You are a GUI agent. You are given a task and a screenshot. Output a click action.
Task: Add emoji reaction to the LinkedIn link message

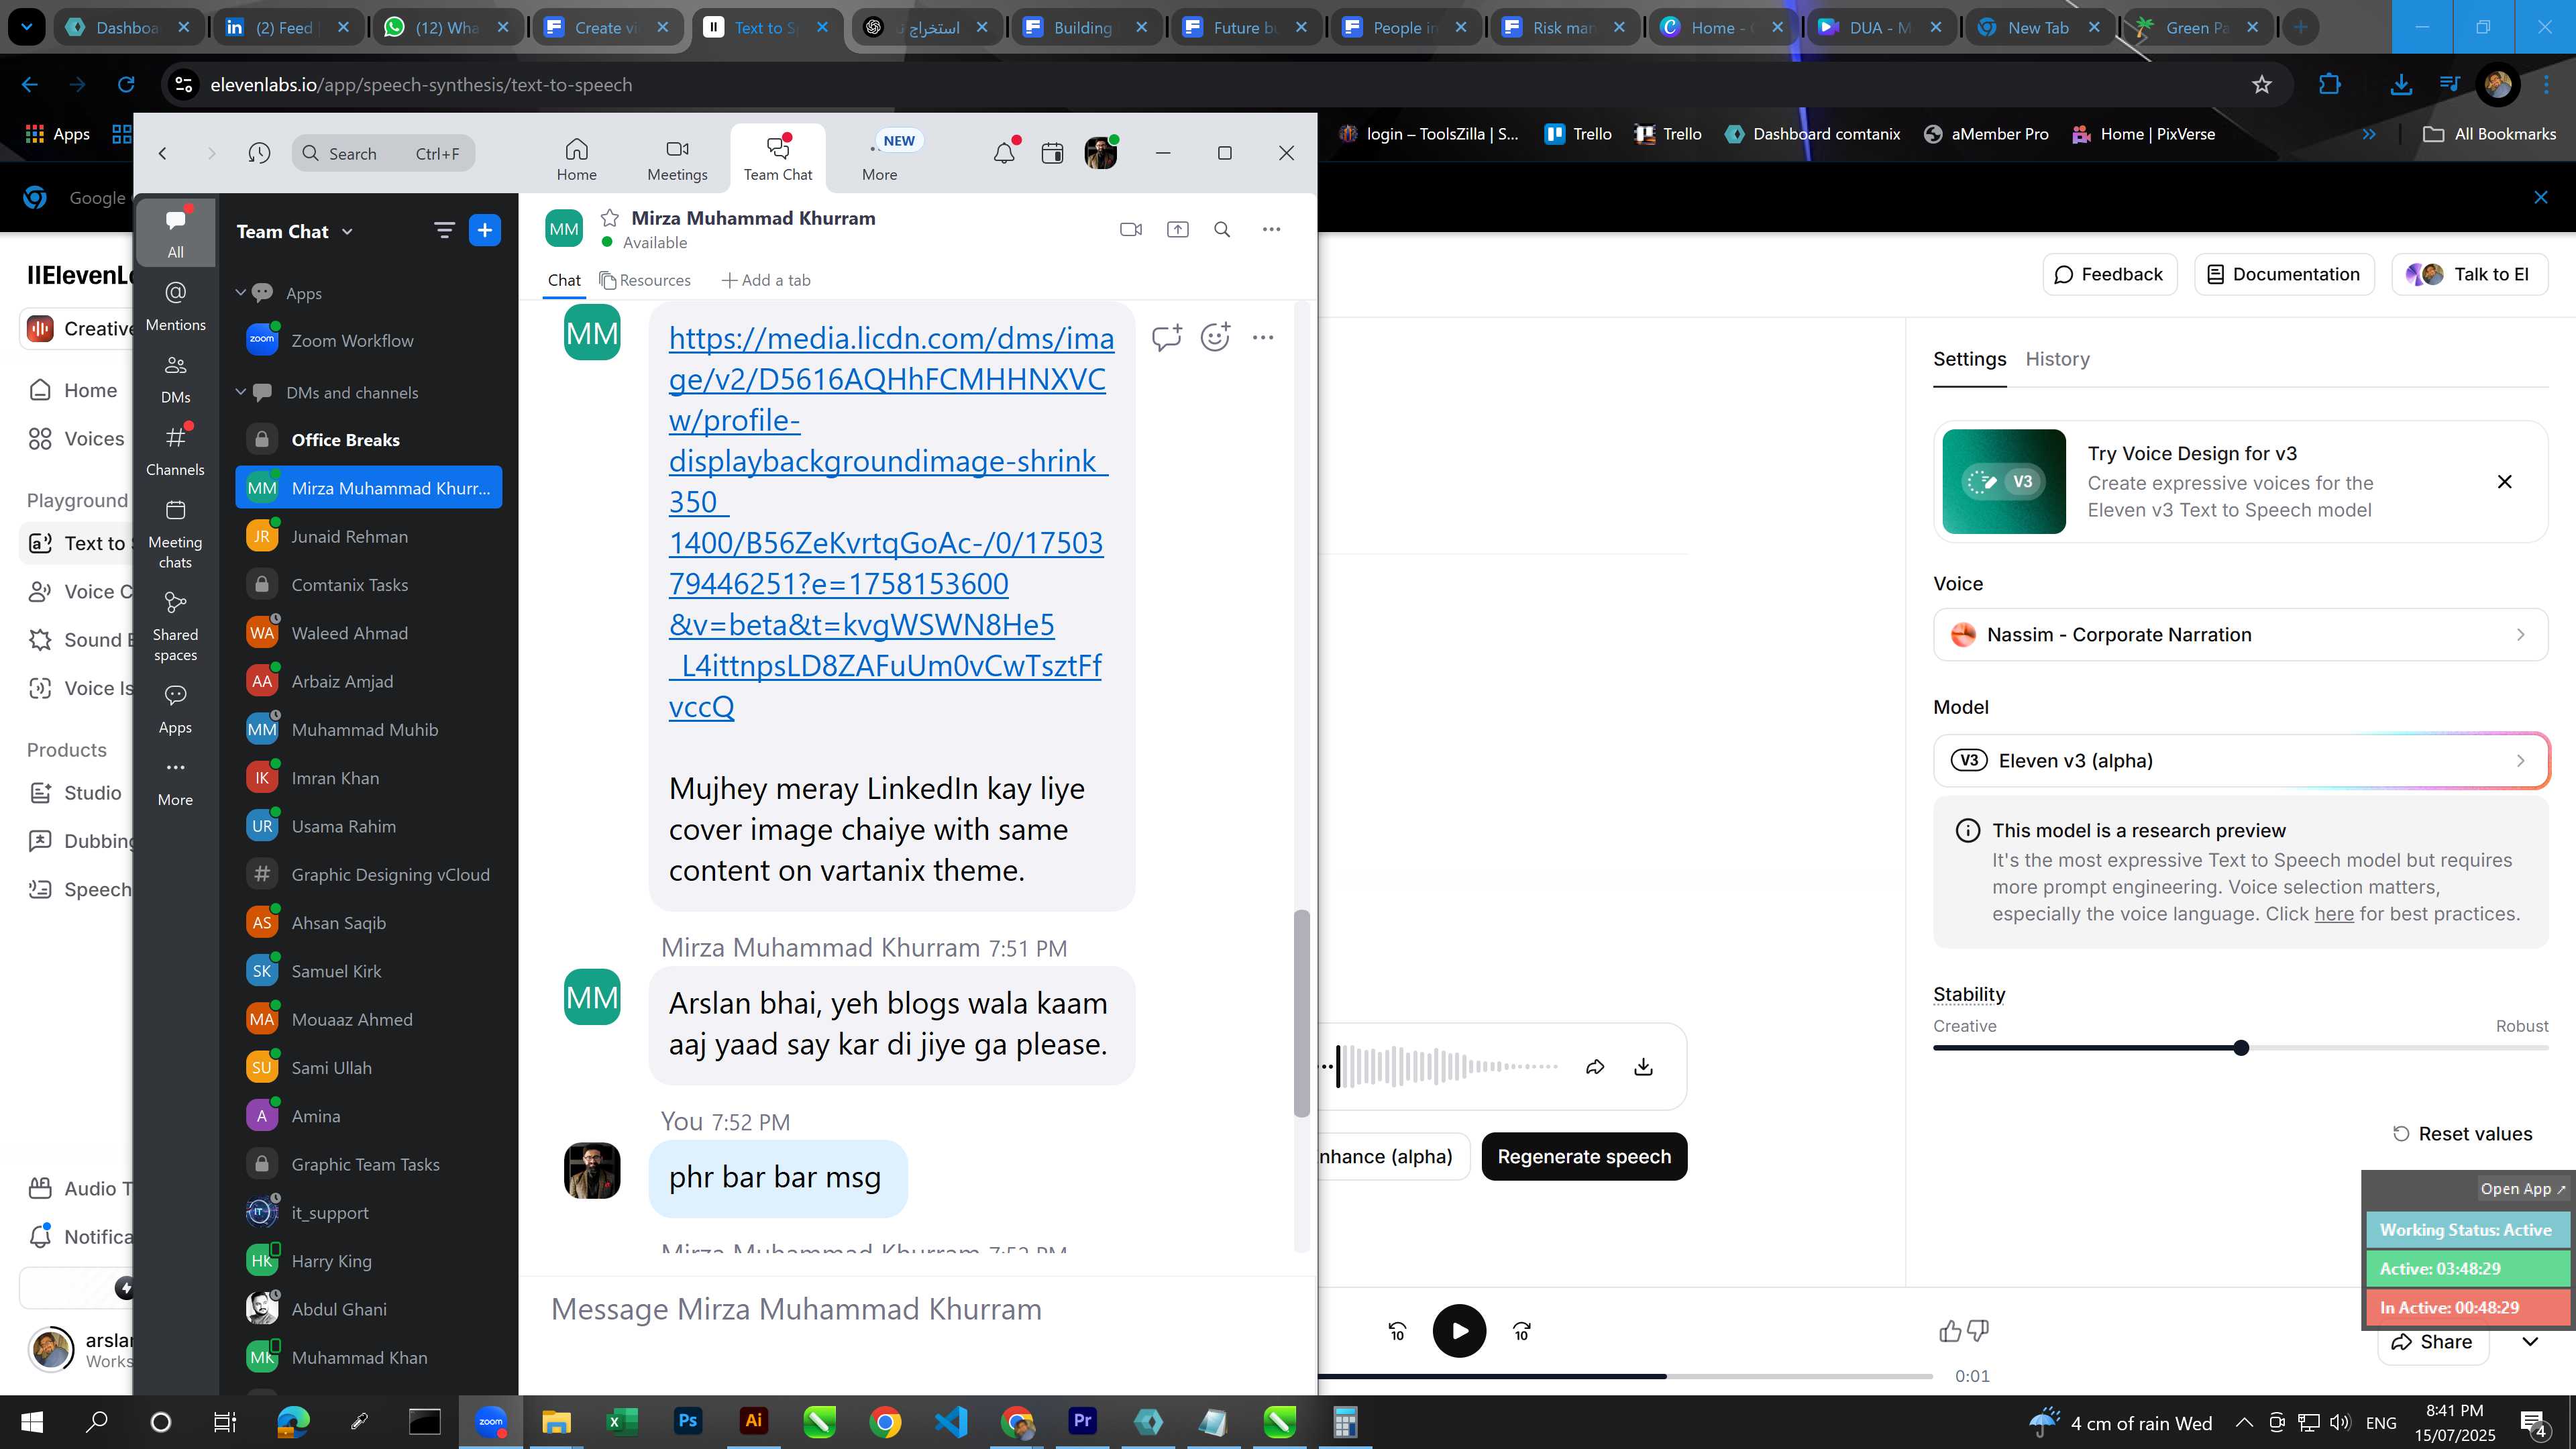pos(1215,337)
